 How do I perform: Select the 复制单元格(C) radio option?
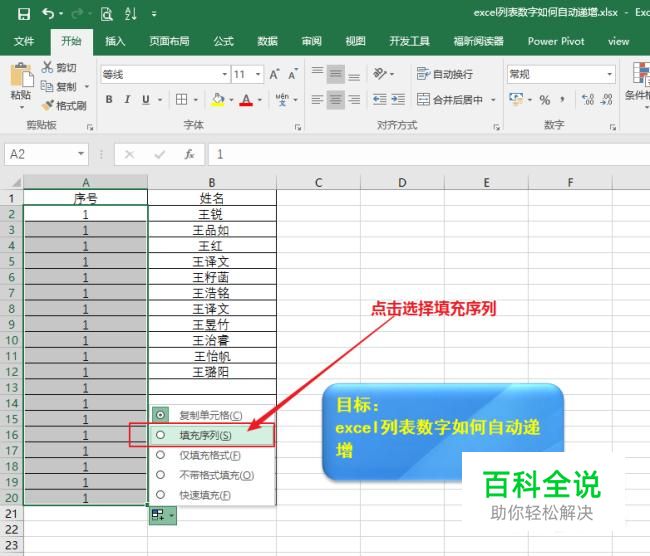[x=160, y=415]
